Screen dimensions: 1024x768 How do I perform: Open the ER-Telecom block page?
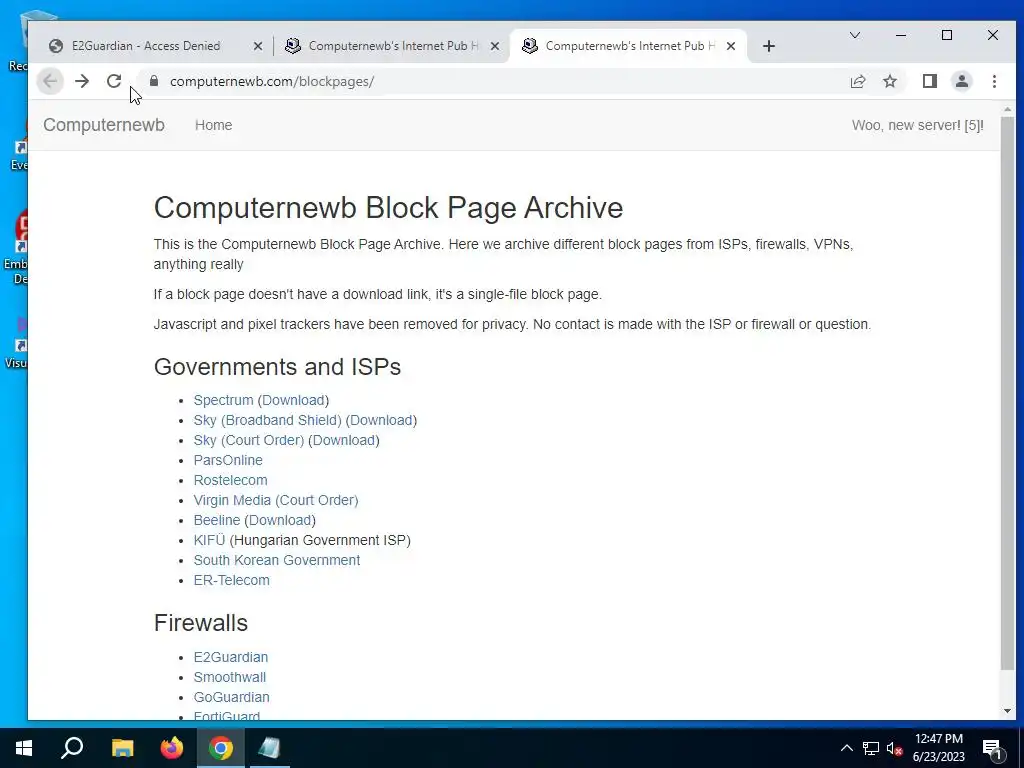[x=231, y=581]
